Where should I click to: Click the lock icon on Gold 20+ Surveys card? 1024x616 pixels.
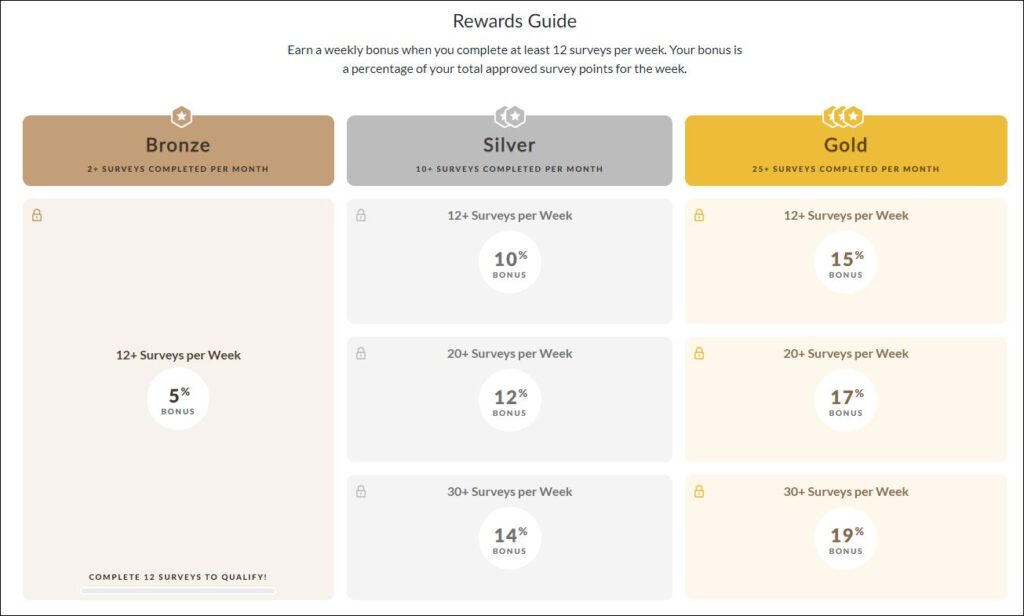tap(699, 353)
